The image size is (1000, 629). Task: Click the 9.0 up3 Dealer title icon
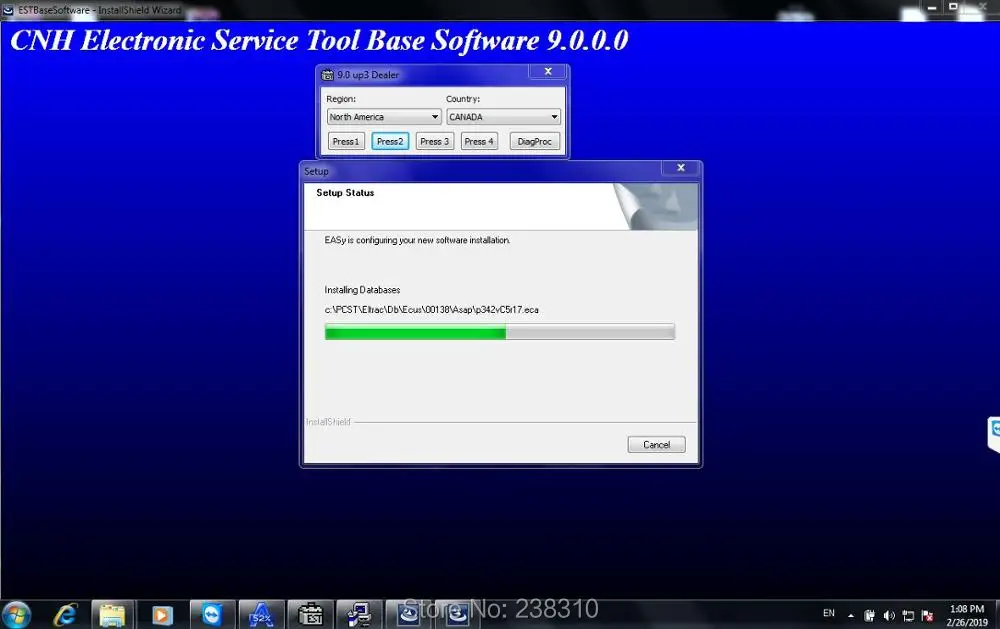coord(327,75)
